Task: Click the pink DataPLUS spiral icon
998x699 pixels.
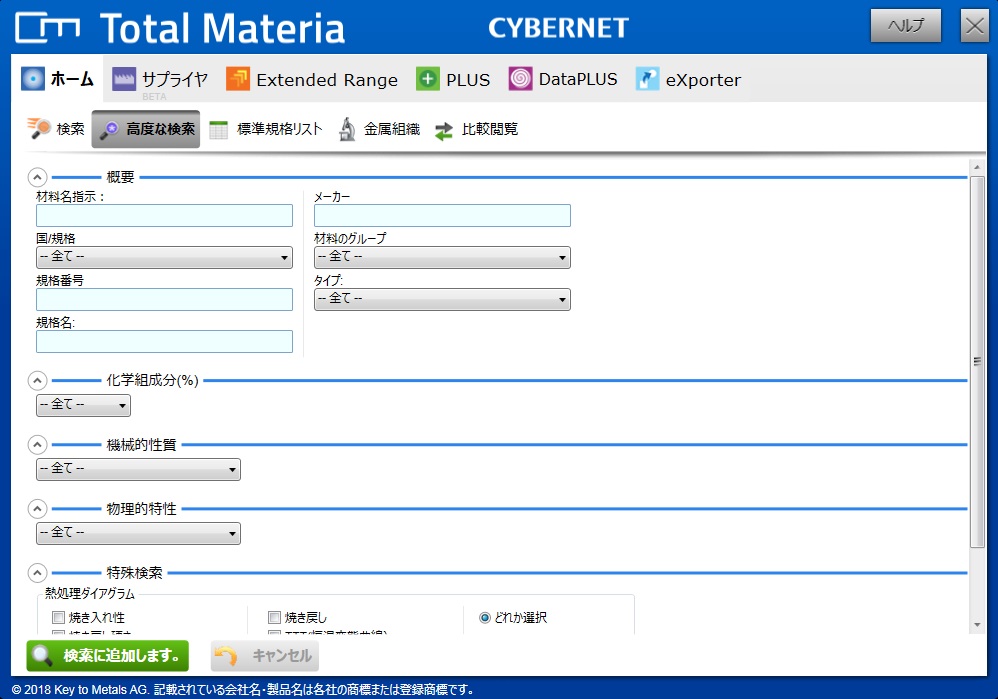Action: pos(520,79)
